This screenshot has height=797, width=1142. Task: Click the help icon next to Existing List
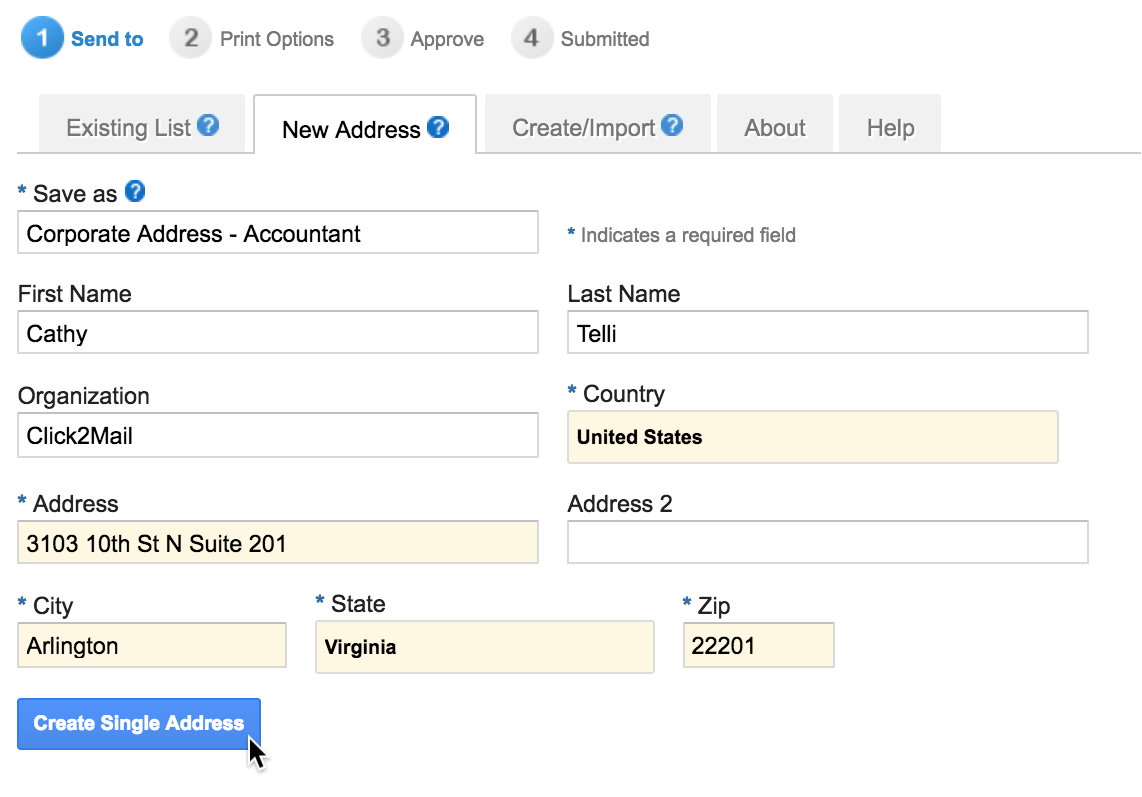point(208,125)
